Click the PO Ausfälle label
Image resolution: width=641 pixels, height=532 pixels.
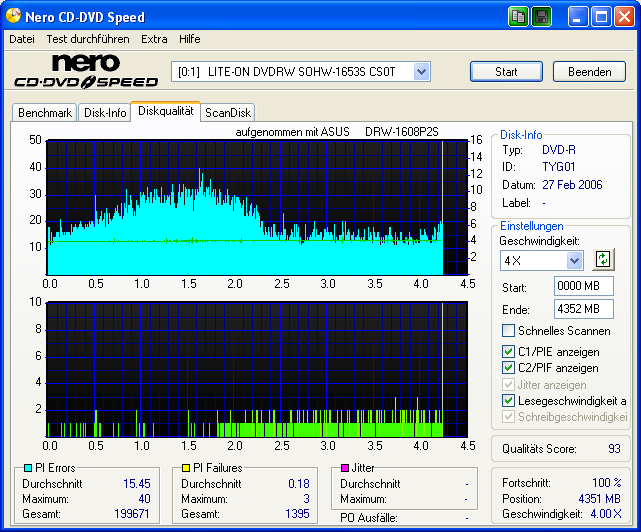pos(368,518)
